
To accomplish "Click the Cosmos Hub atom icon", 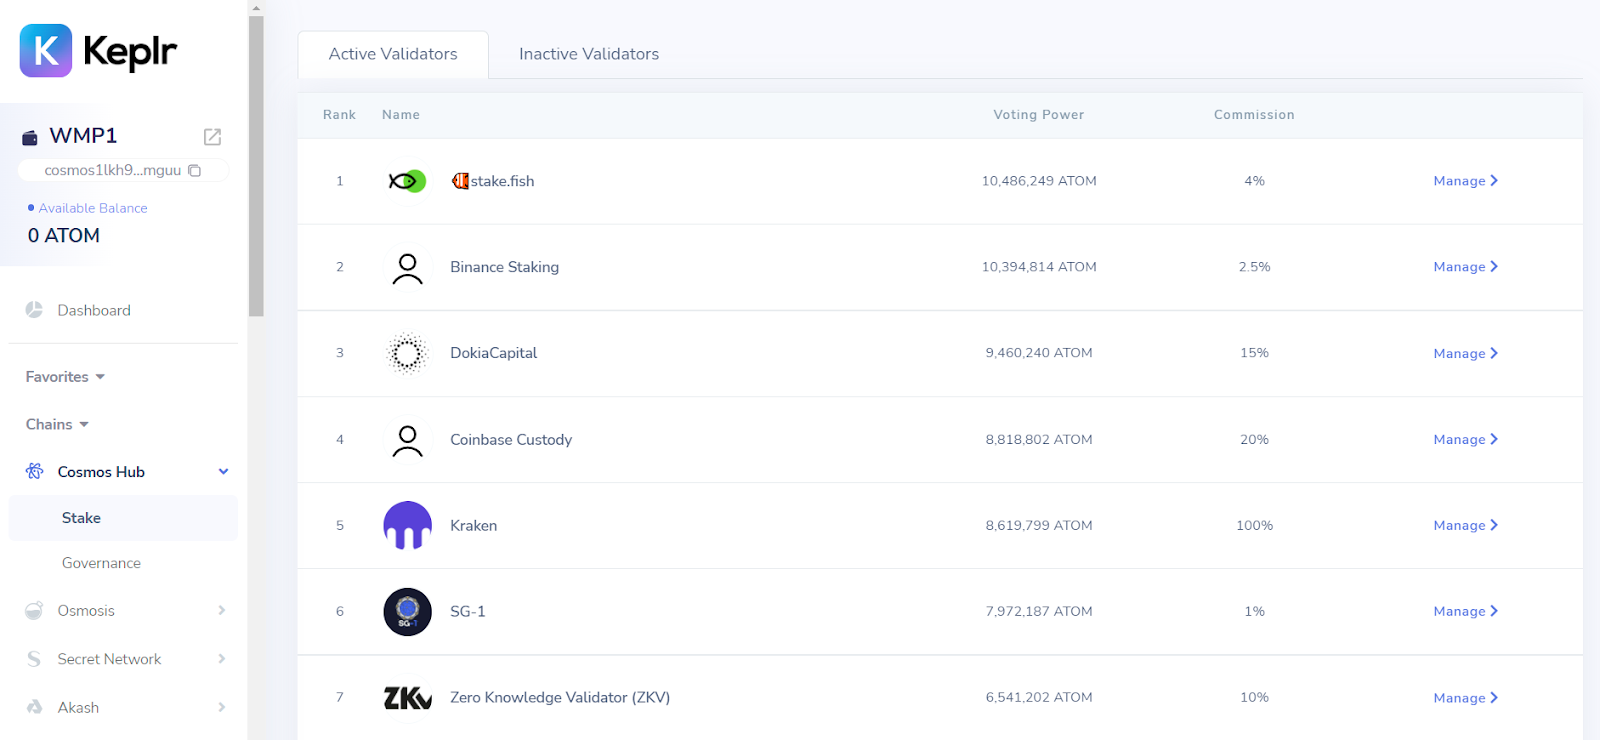I will (34, 471).
